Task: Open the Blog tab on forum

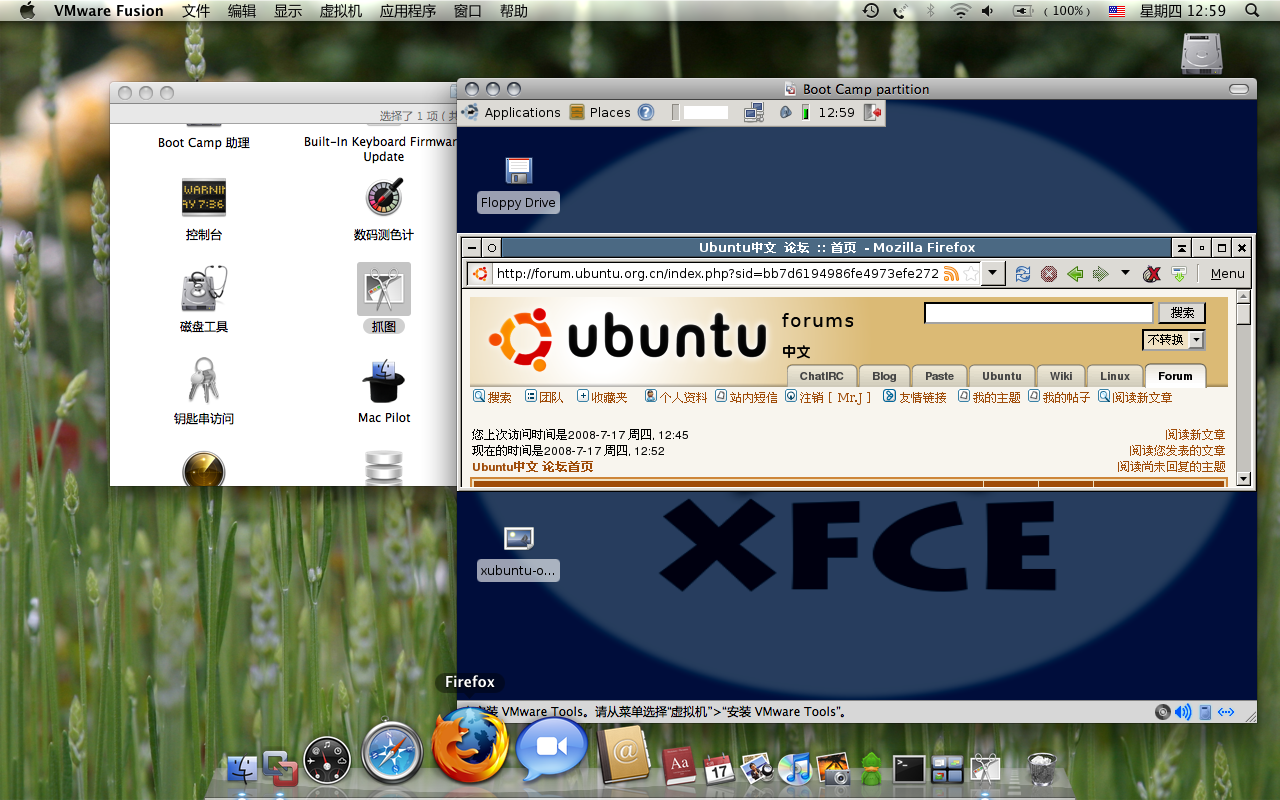Action: coord(884,376)
